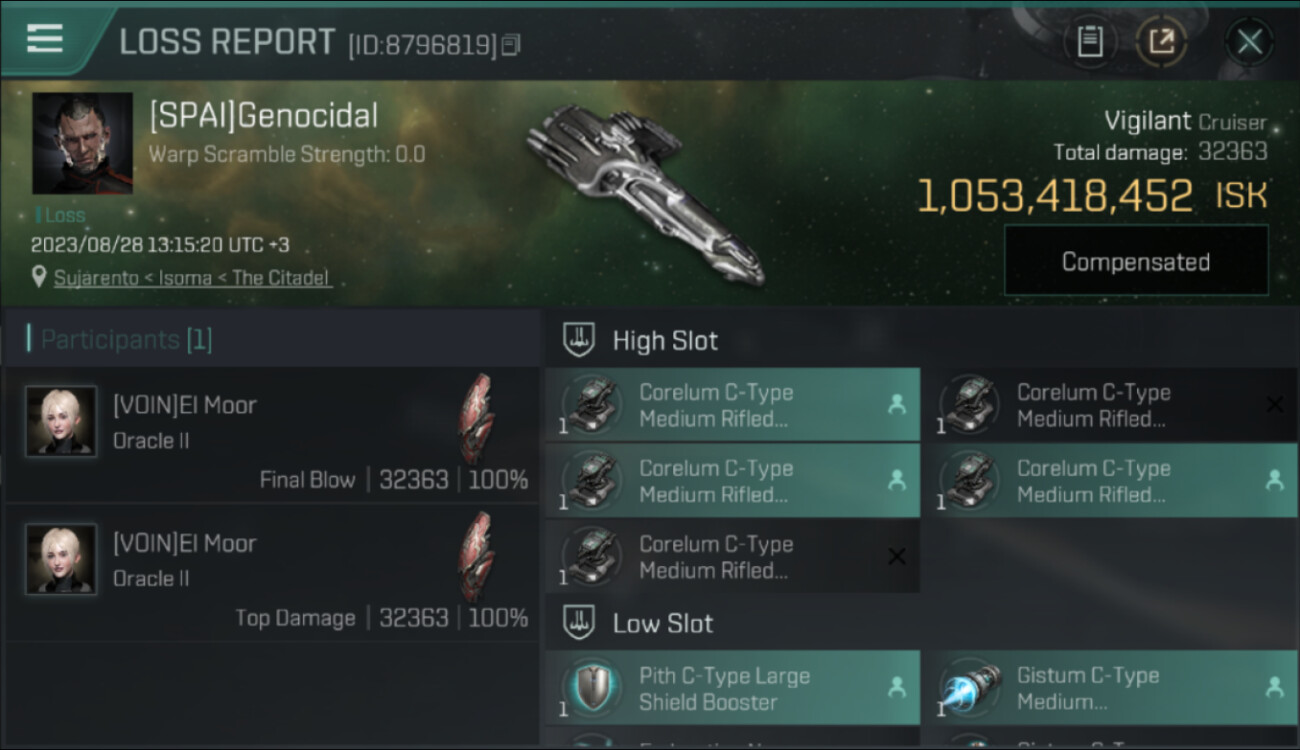Open the clipboard notes icon

pyautogui.click(x=1090, y=42)
